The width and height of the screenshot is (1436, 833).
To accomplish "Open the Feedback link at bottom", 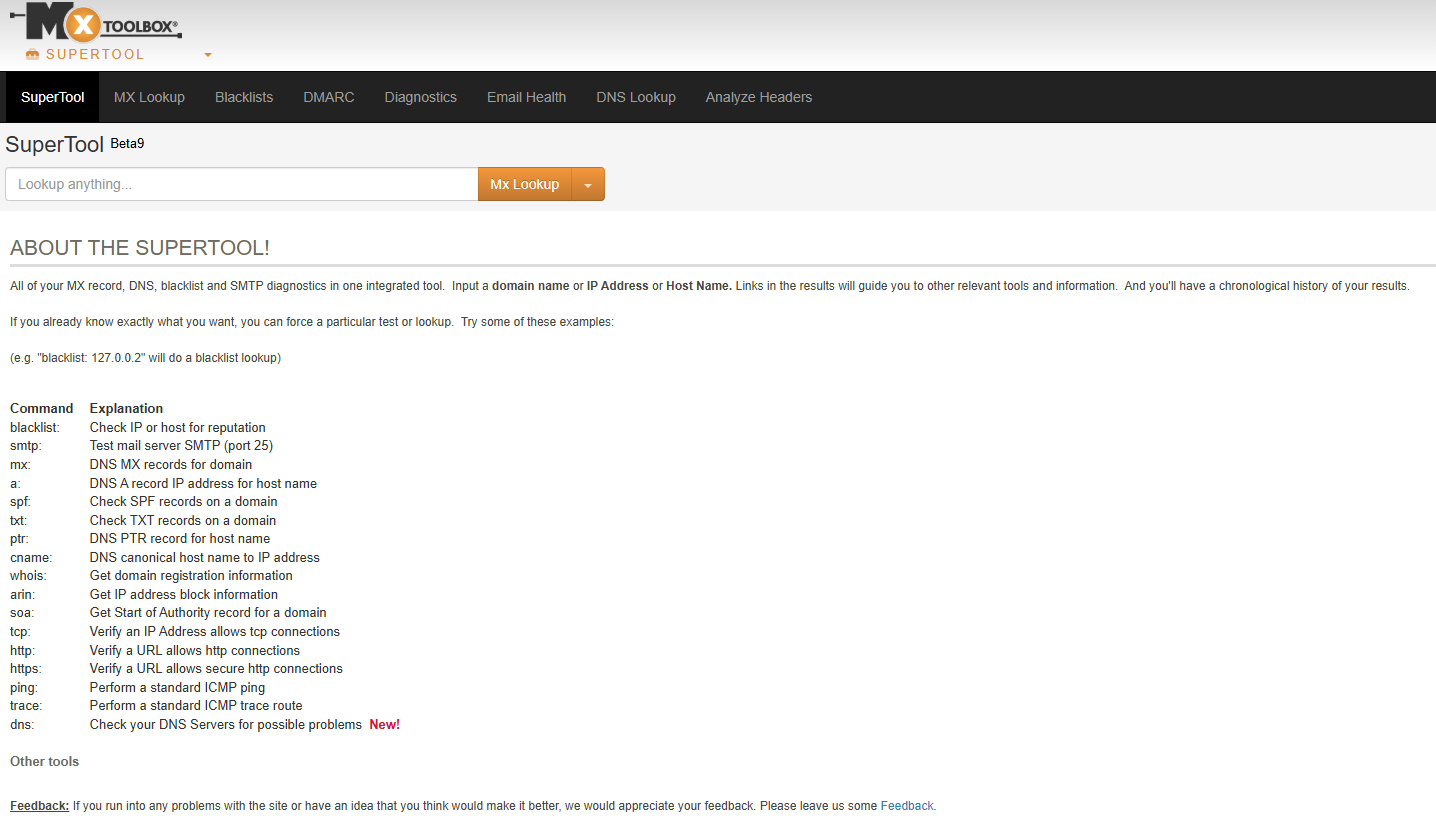I will (x=907, y=805).
